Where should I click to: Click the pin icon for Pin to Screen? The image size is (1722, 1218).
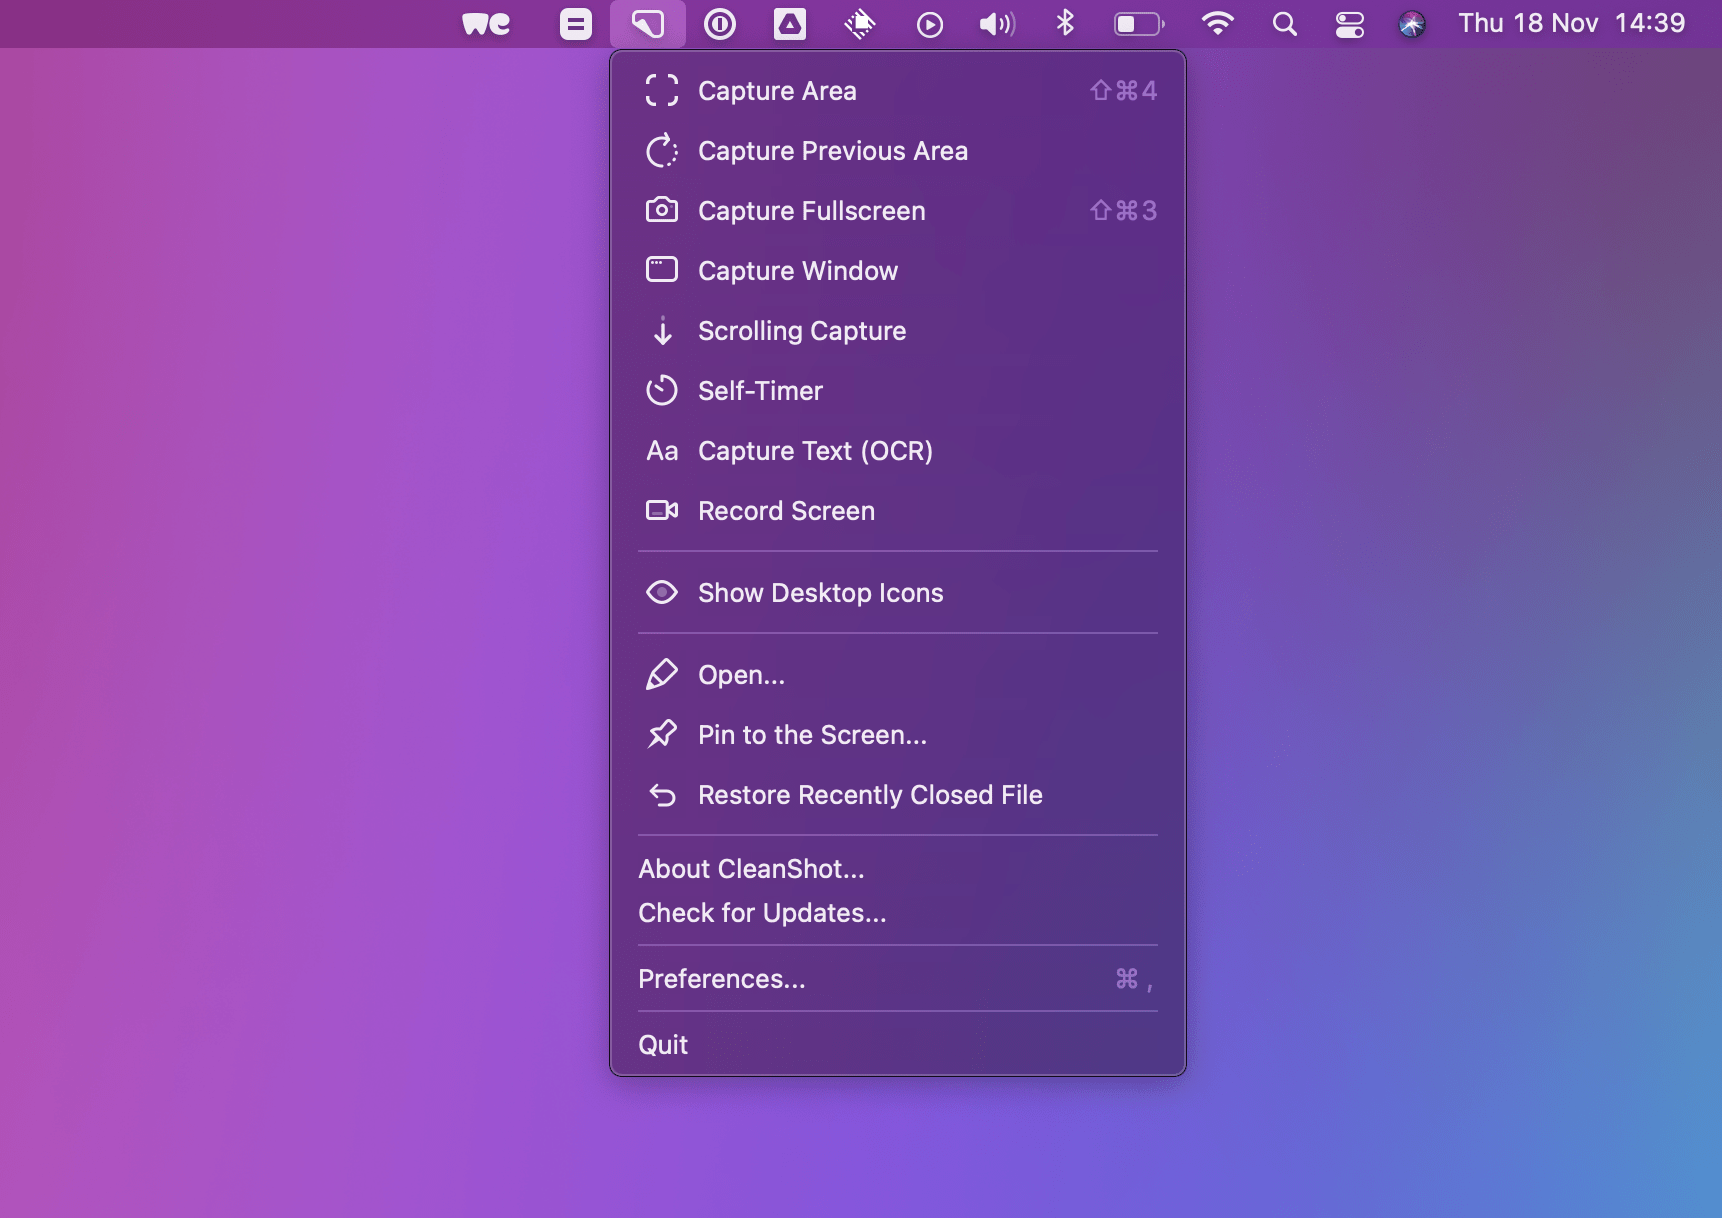(x=662, y=734)
